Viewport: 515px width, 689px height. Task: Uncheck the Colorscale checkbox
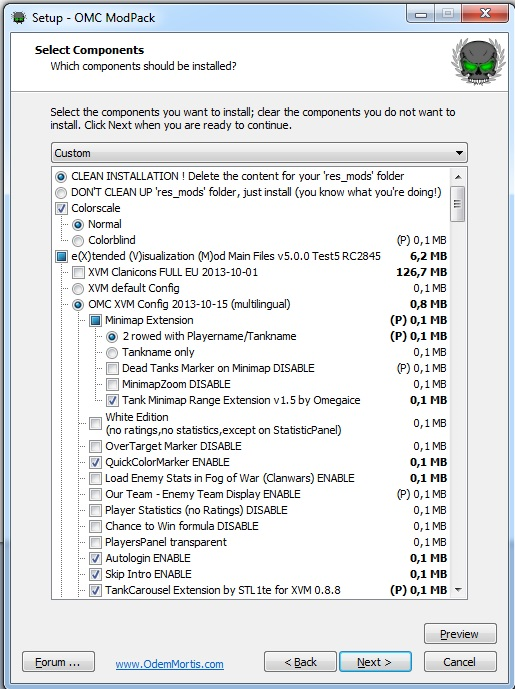coord(62,208)
